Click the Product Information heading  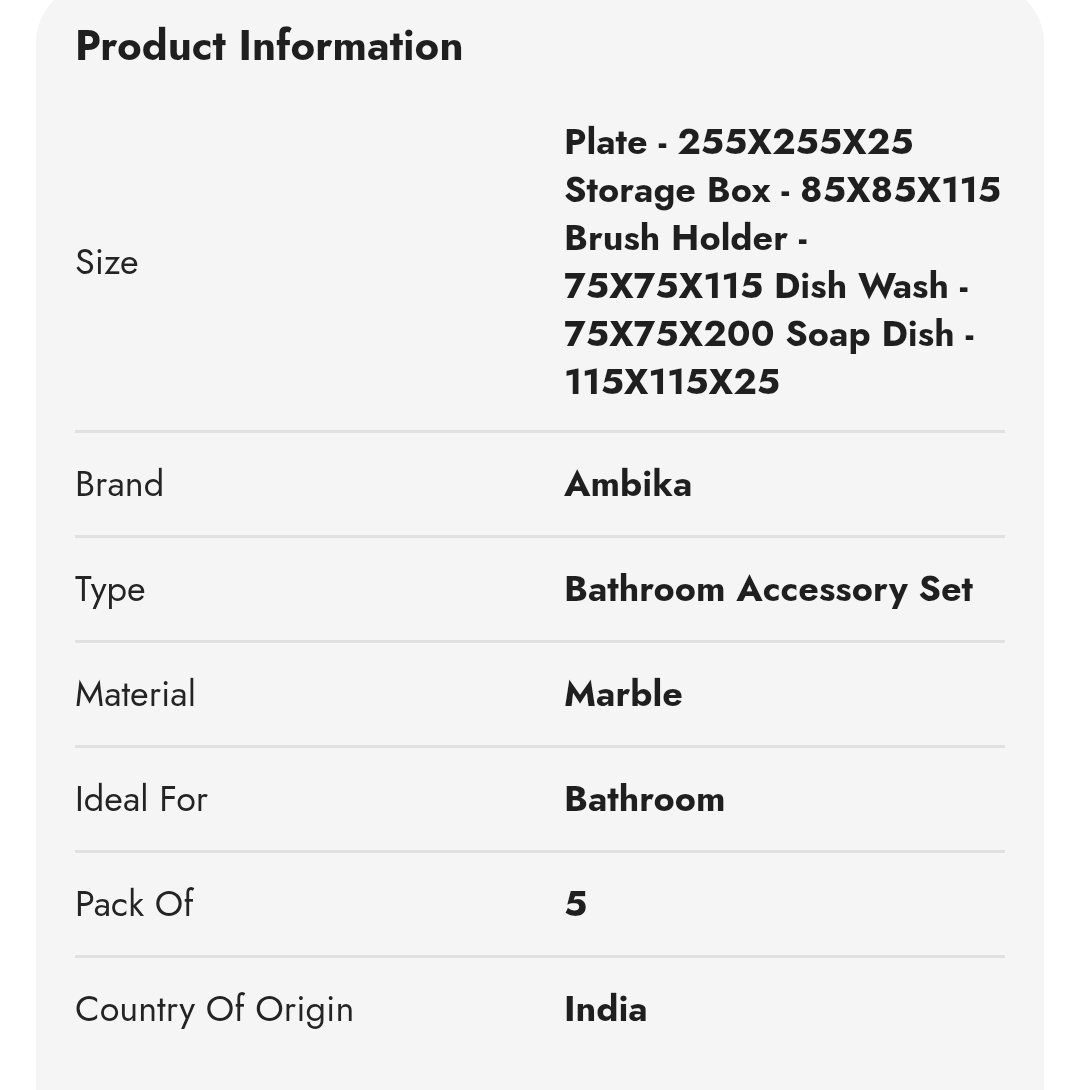(269, 47)
